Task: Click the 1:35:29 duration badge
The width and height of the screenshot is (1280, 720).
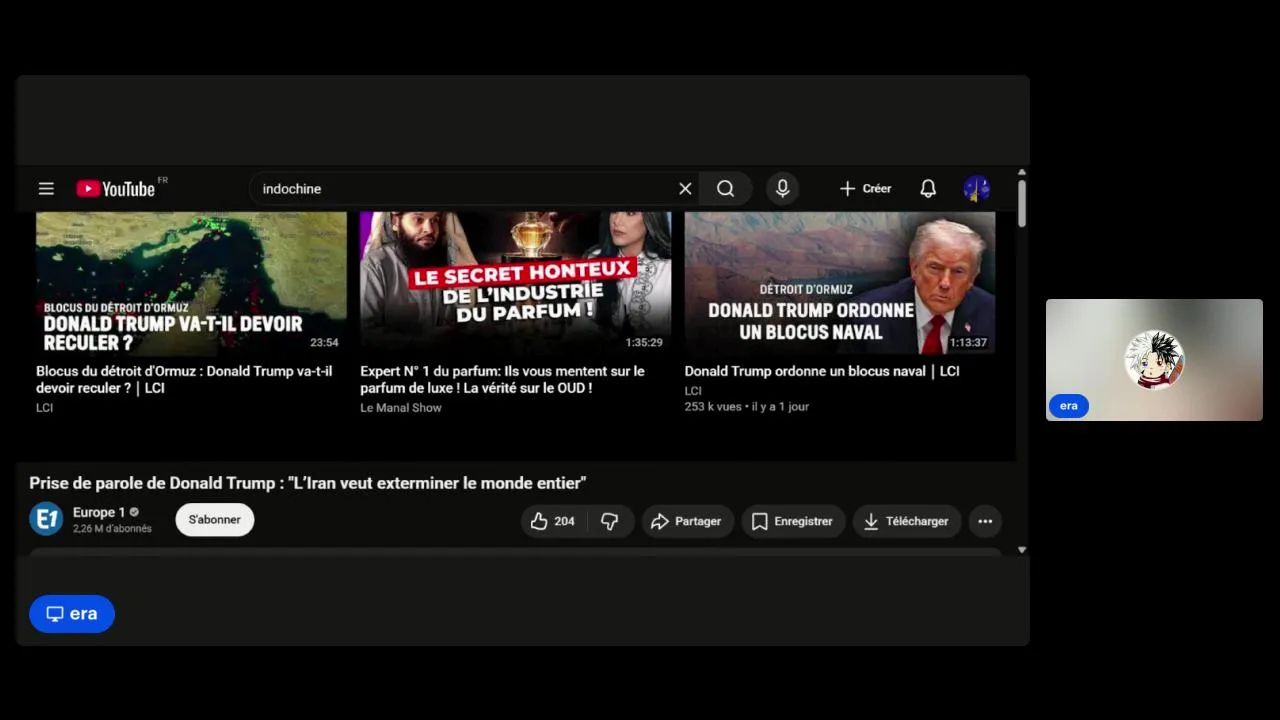Action: pos(644,342)
